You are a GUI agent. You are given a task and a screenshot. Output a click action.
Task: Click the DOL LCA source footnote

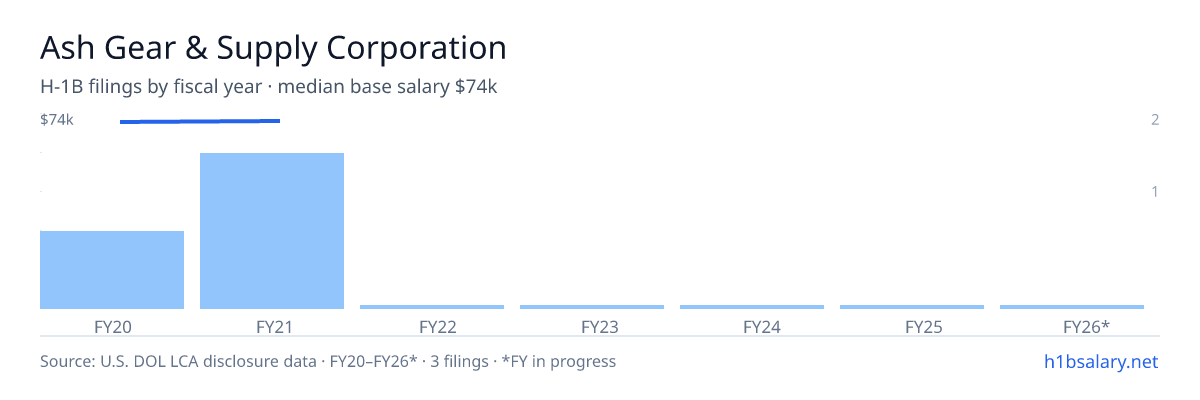coord(328,361)
